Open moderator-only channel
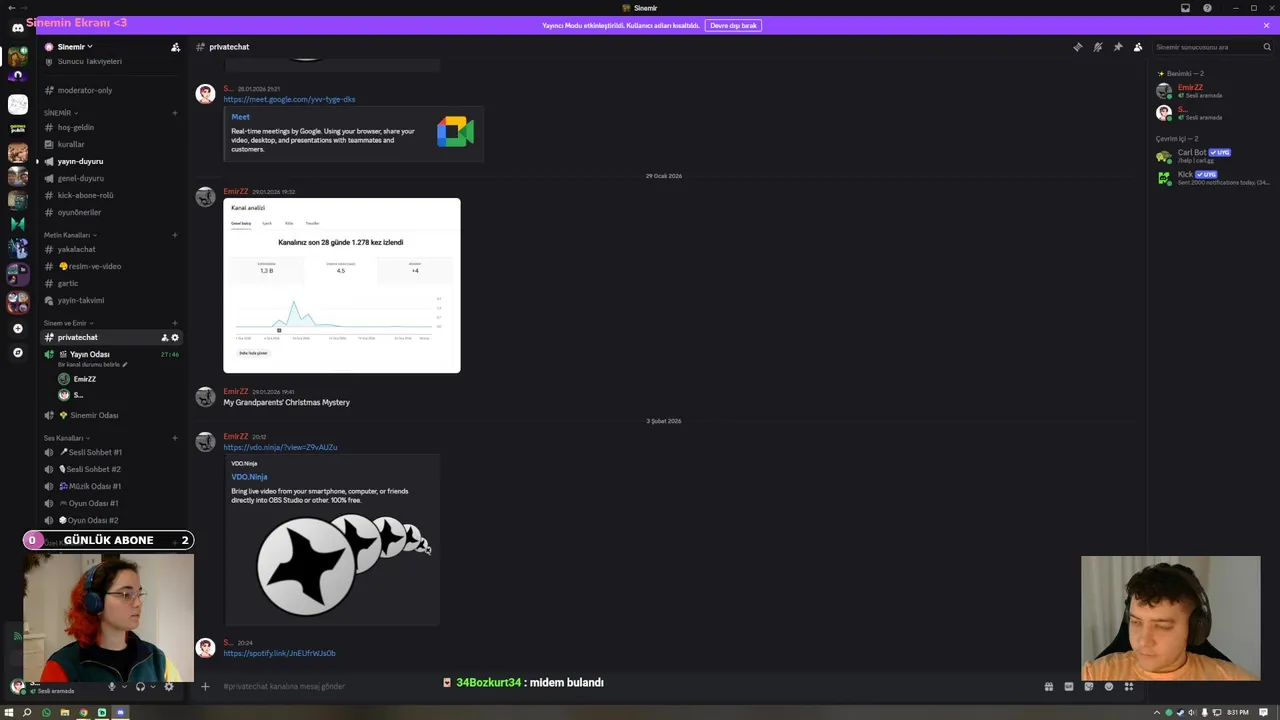Viewport: 1280px width, 720px height. [x=110, y=90]
